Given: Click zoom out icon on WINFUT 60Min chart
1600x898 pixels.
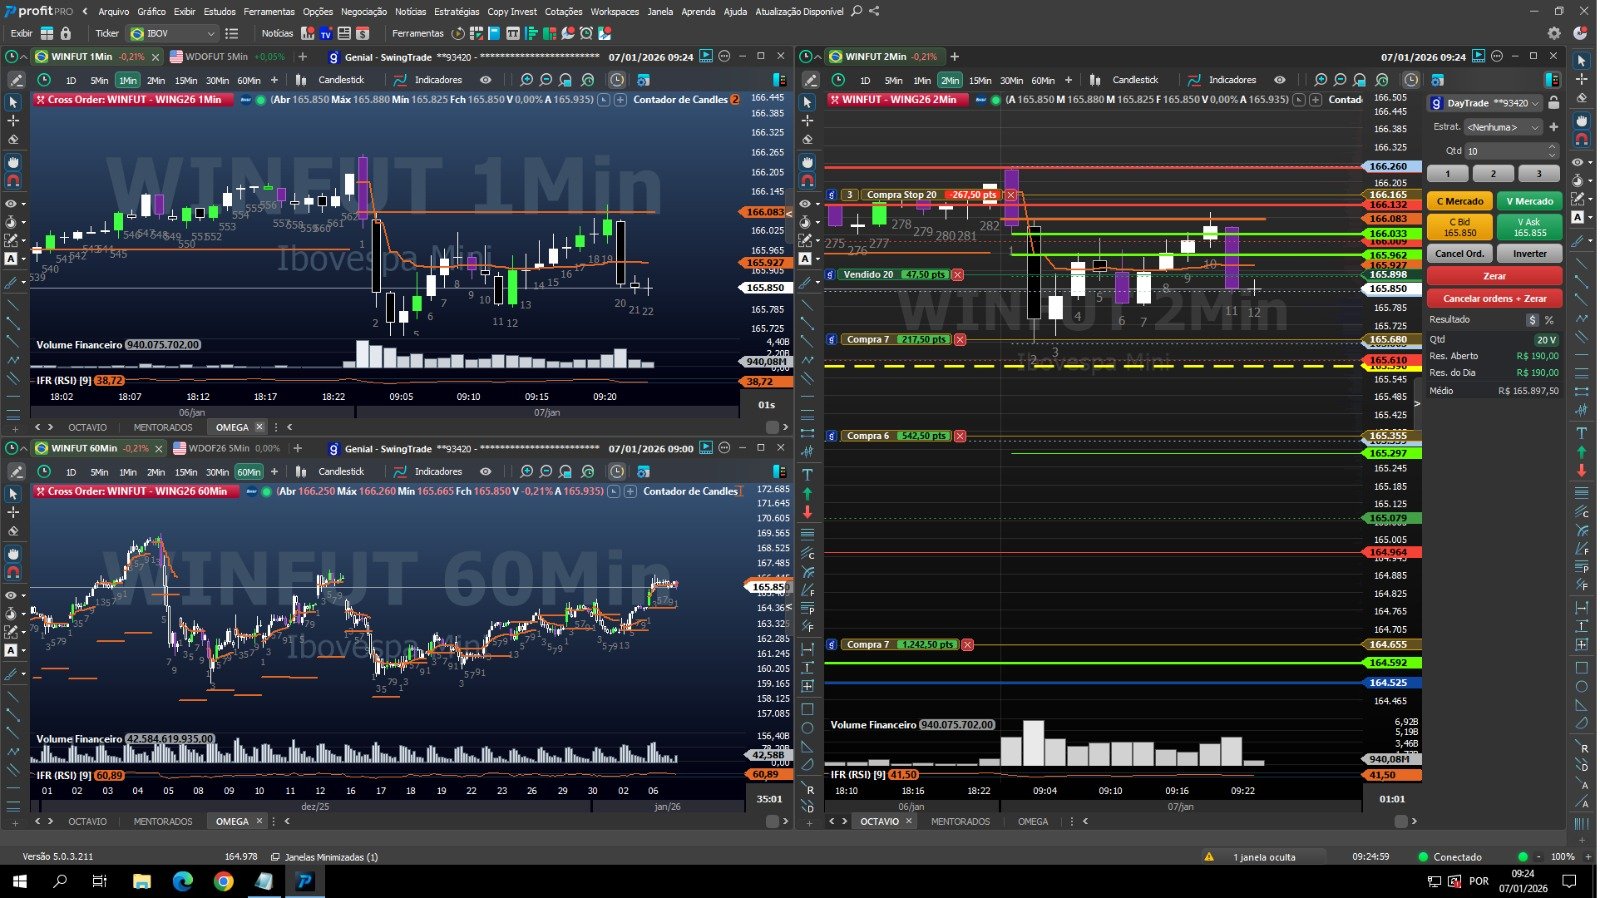Looking at the screenshot, I should [x=546, y=472].
